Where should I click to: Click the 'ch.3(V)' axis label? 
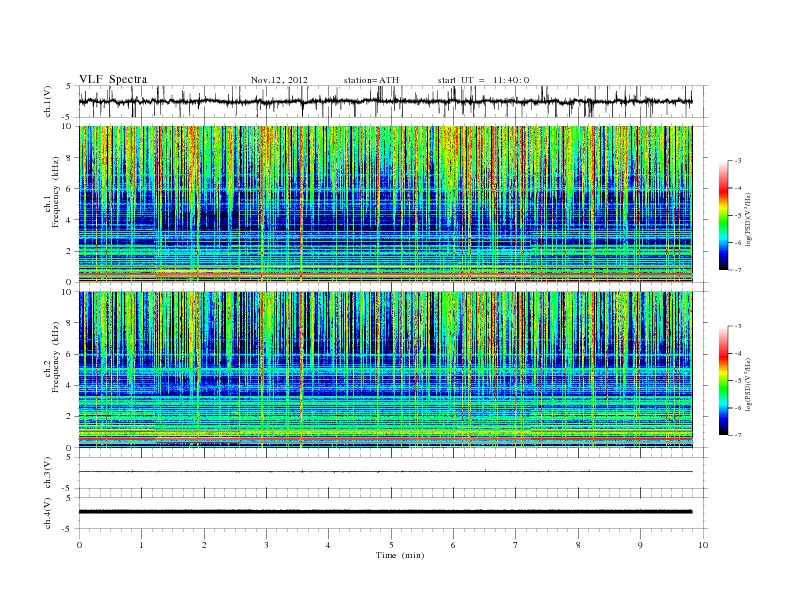click(48, 473)
